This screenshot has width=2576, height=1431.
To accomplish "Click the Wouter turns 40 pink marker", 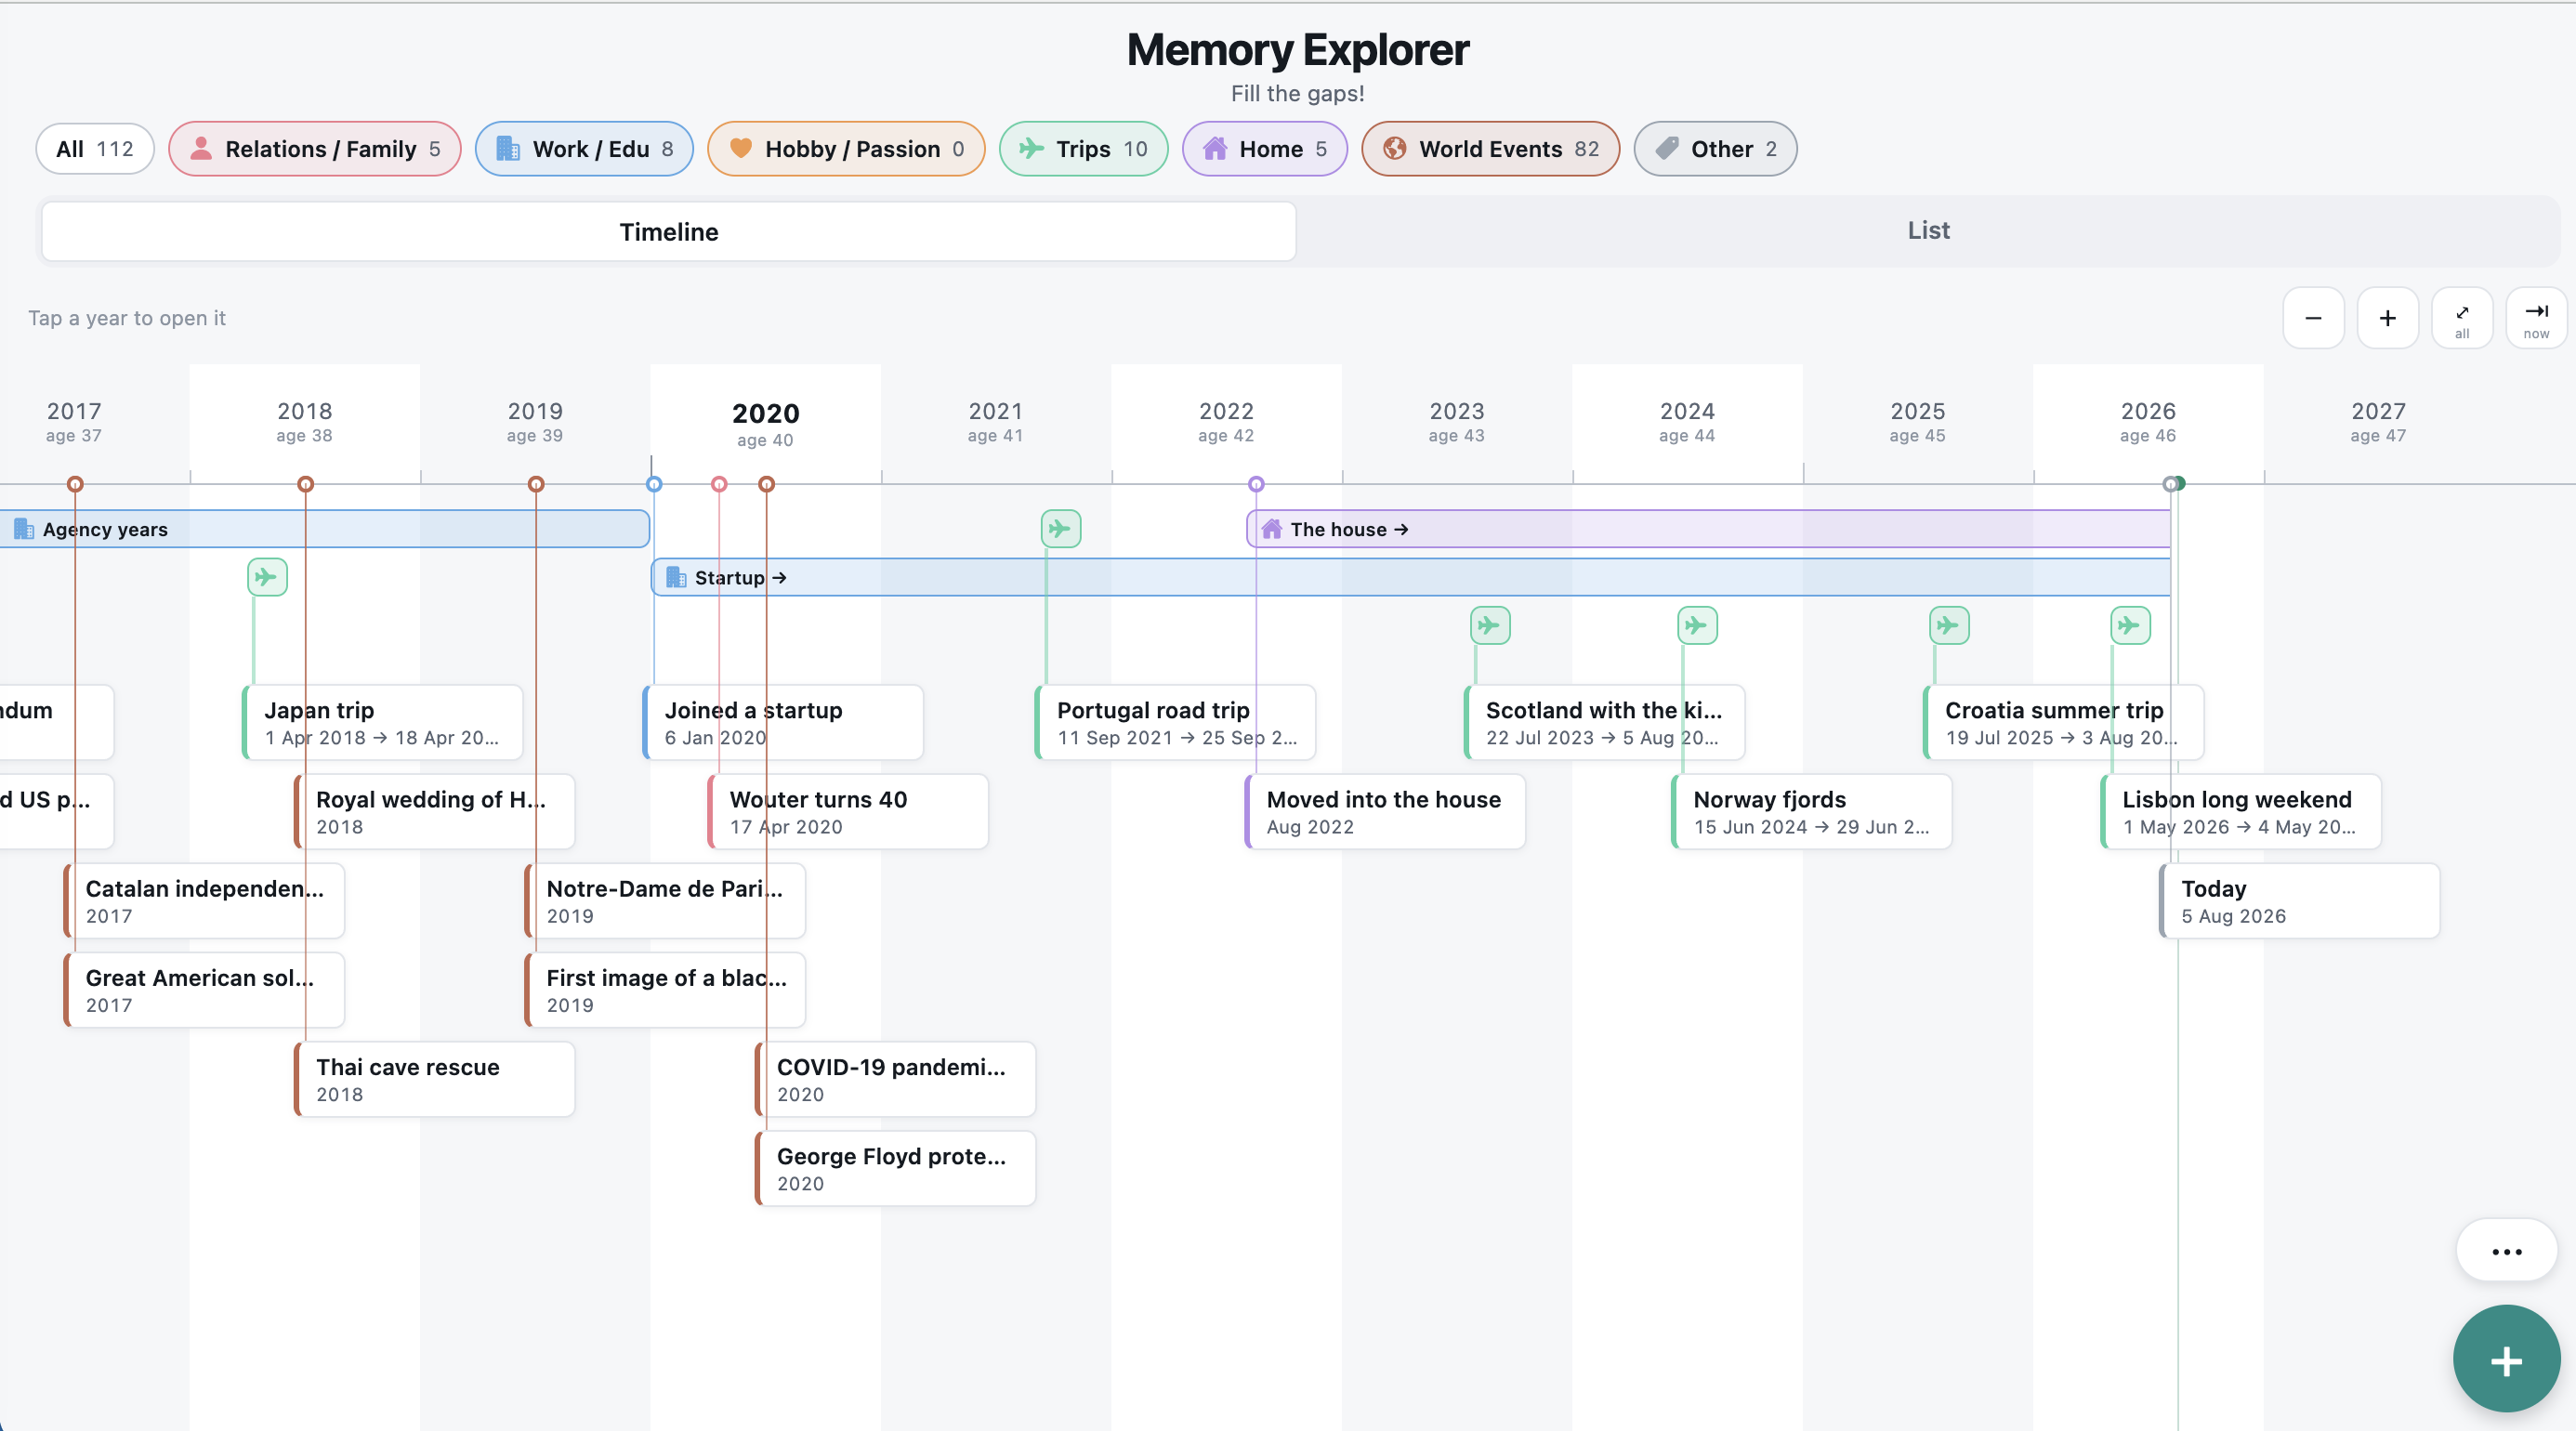I will click(719, 484).
